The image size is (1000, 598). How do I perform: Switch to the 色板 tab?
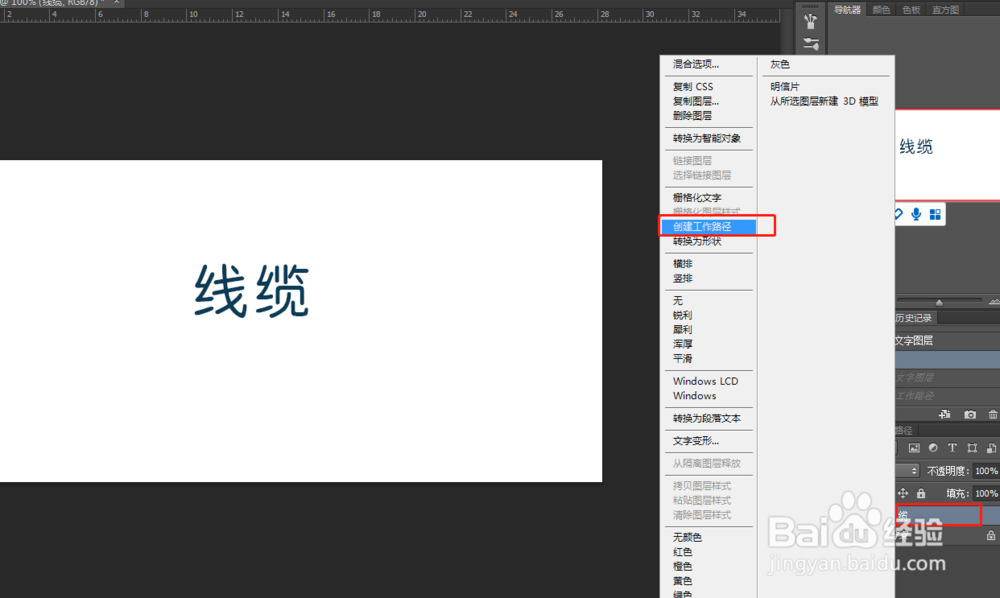click(911, 10)
